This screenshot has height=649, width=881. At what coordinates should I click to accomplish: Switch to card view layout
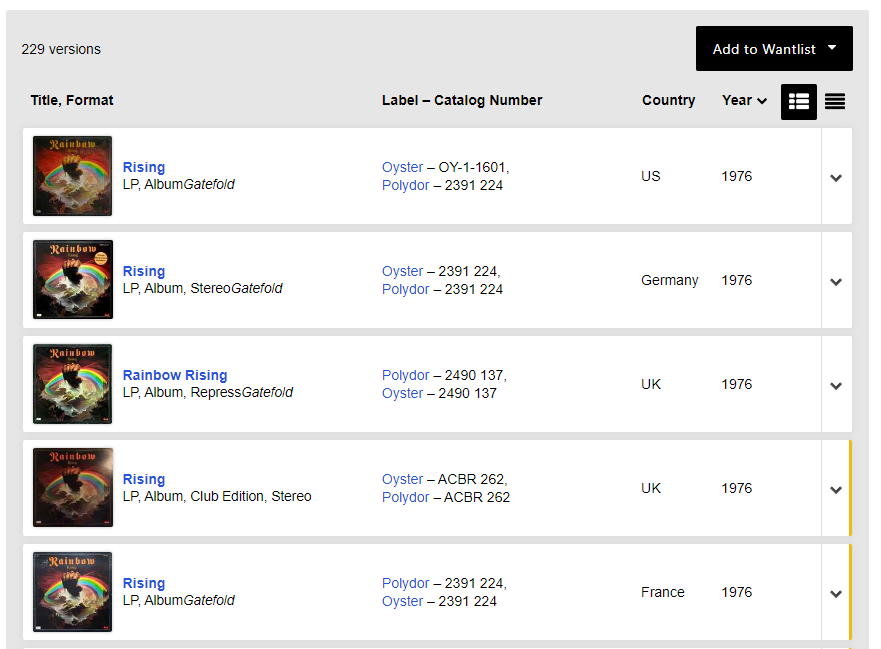click(798, 101)
